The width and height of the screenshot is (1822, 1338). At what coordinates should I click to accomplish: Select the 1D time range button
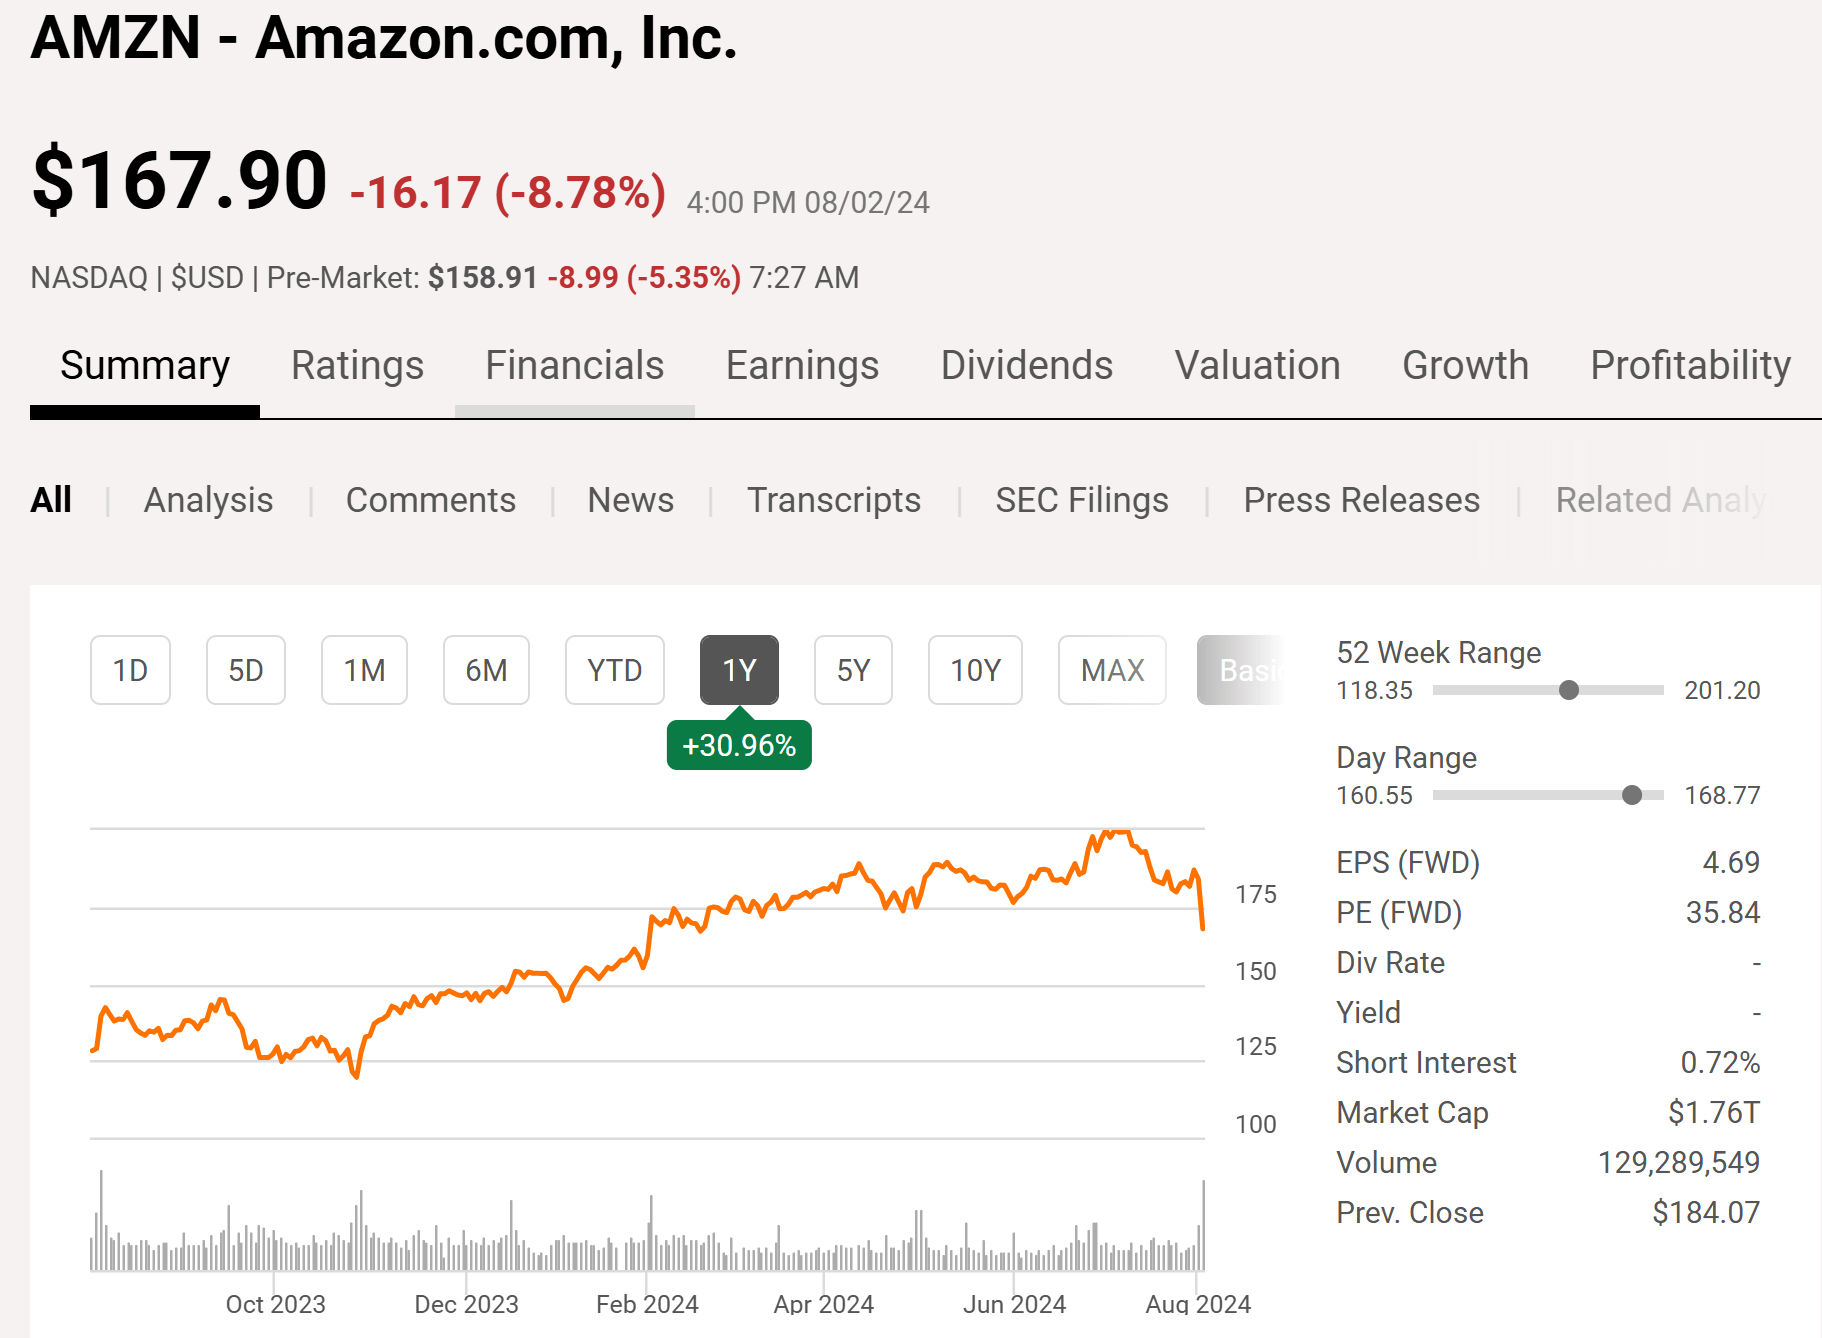[x=130, y=670]
